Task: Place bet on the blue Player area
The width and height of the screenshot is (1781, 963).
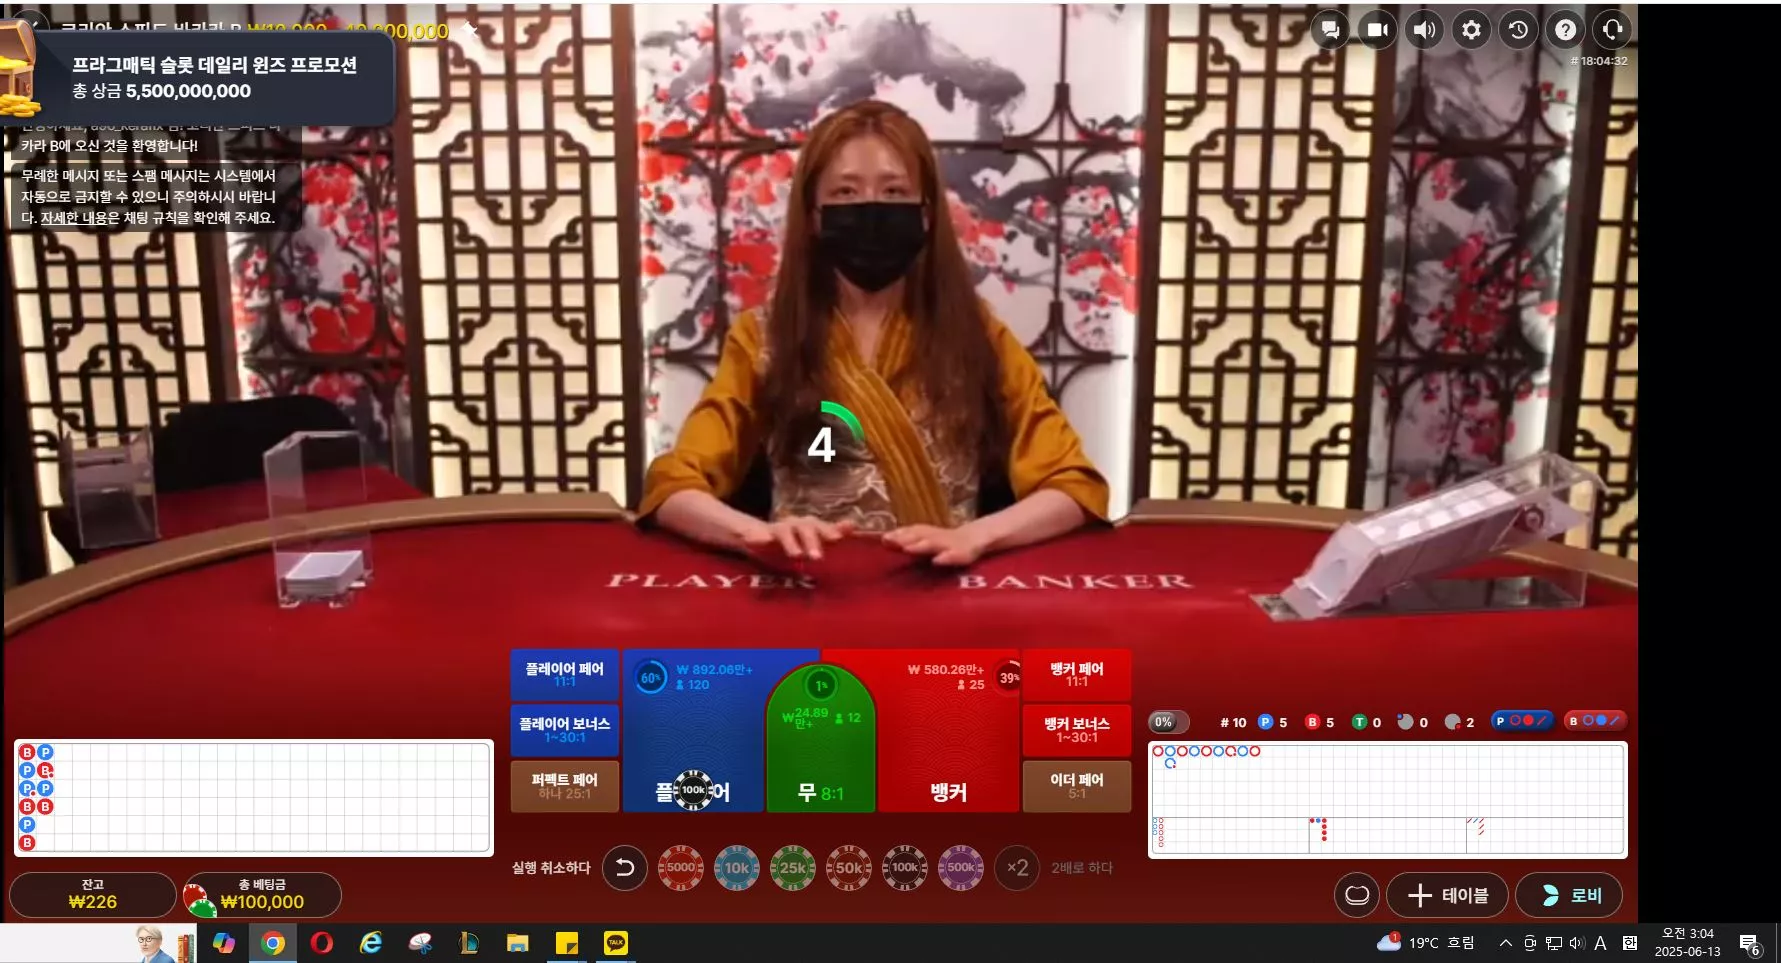Action: 694,730
